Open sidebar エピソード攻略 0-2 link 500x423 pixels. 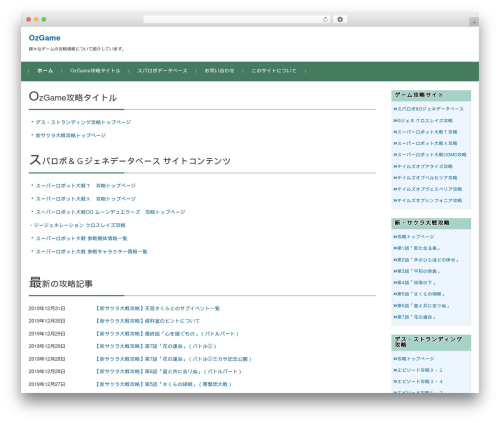click(x=418, y=370)
